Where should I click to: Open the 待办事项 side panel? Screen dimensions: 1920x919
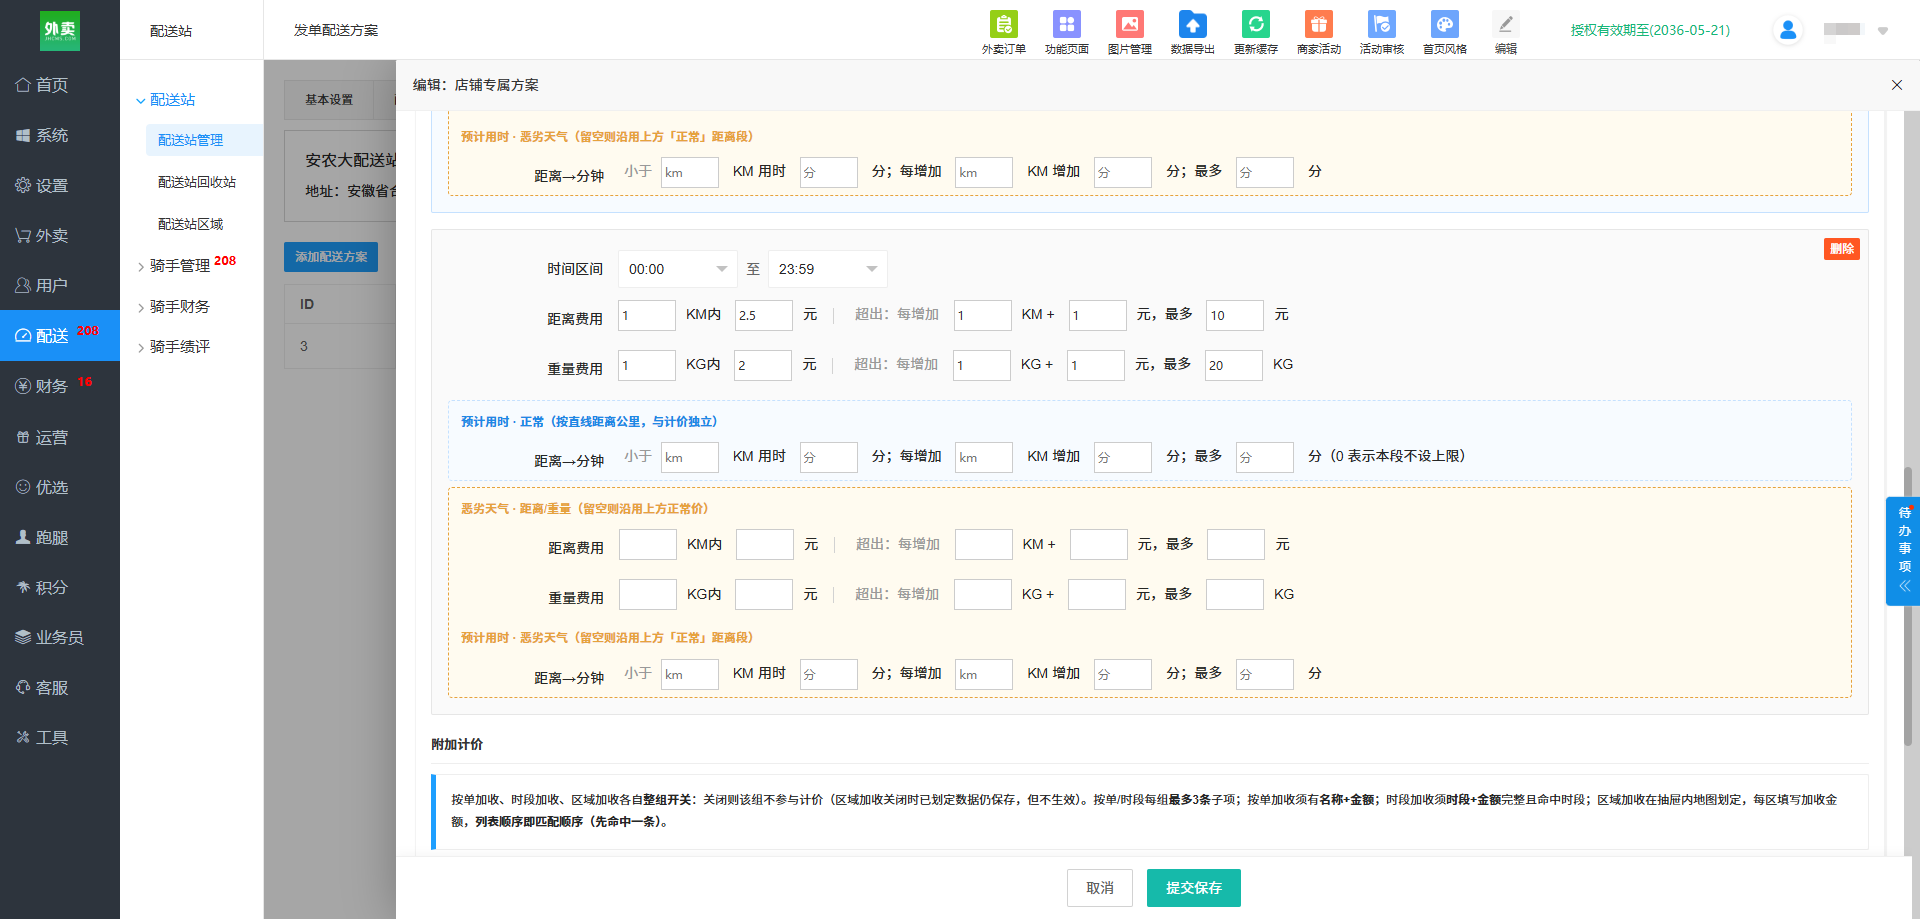tap(1904, 550)
